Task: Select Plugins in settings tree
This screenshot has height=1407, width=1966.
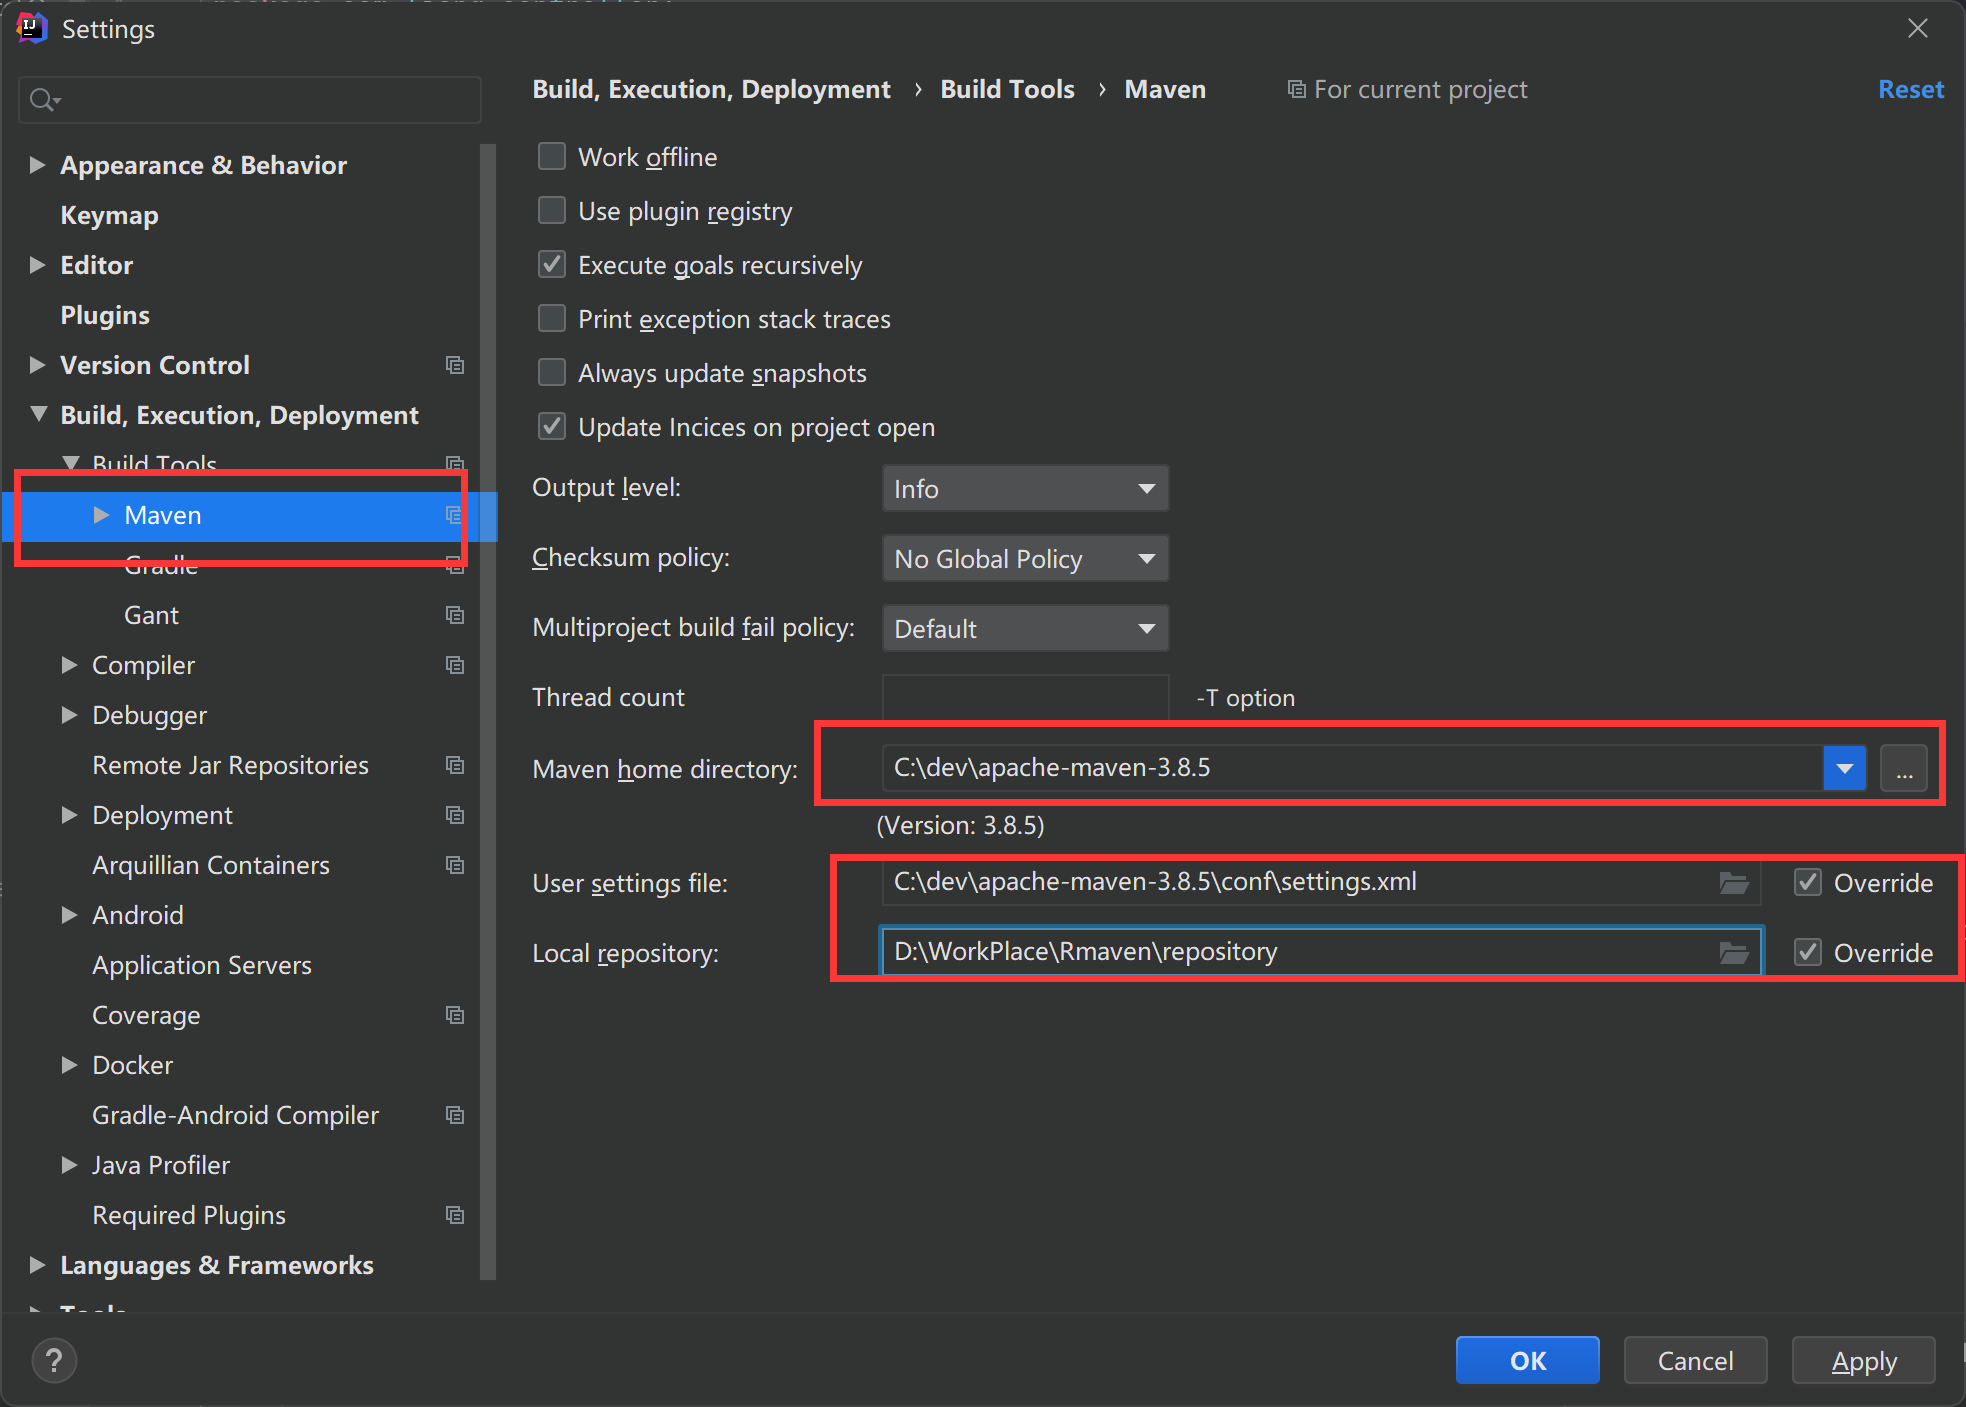Action: pos(105,315)
